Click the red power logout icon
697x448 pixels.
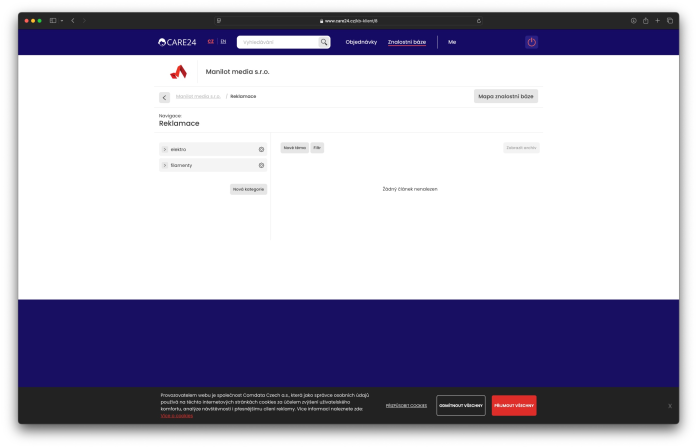[531, 42]
